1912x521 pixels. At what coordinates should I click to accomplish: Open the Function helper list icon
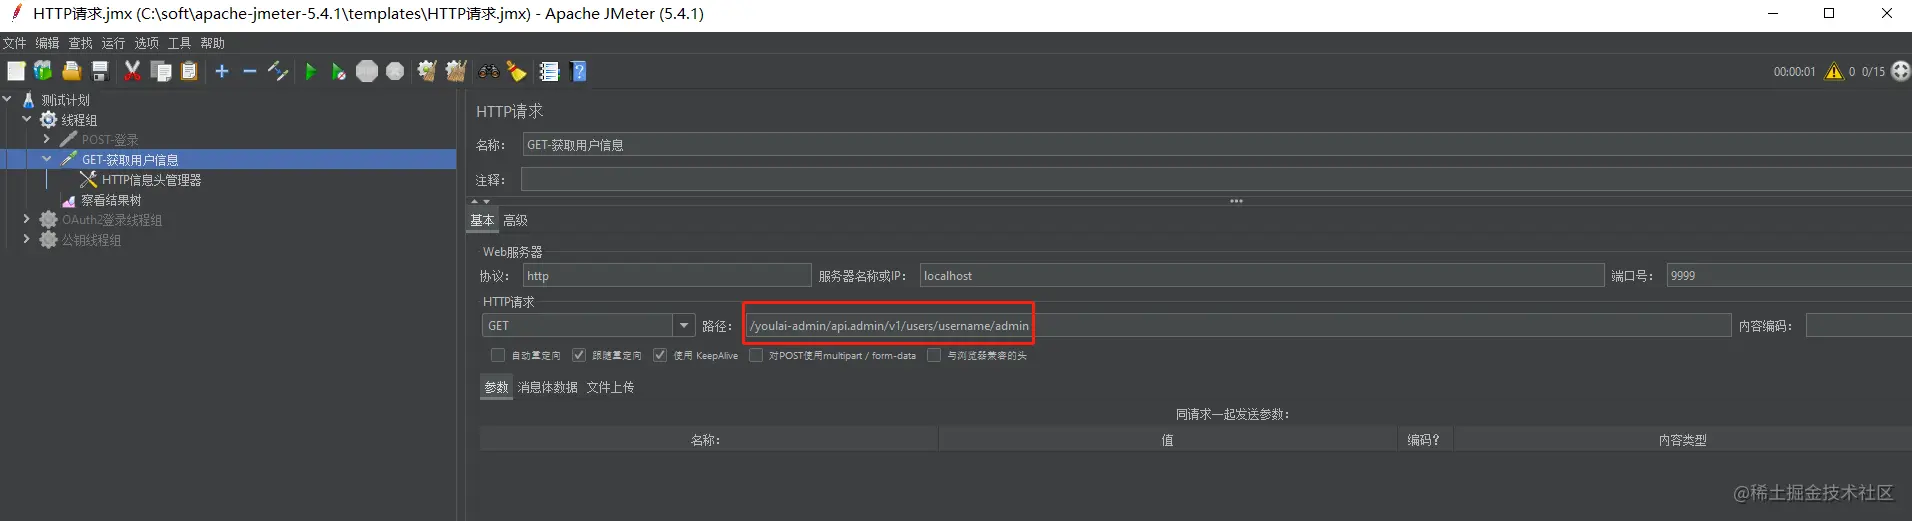(x=549, y=71)
